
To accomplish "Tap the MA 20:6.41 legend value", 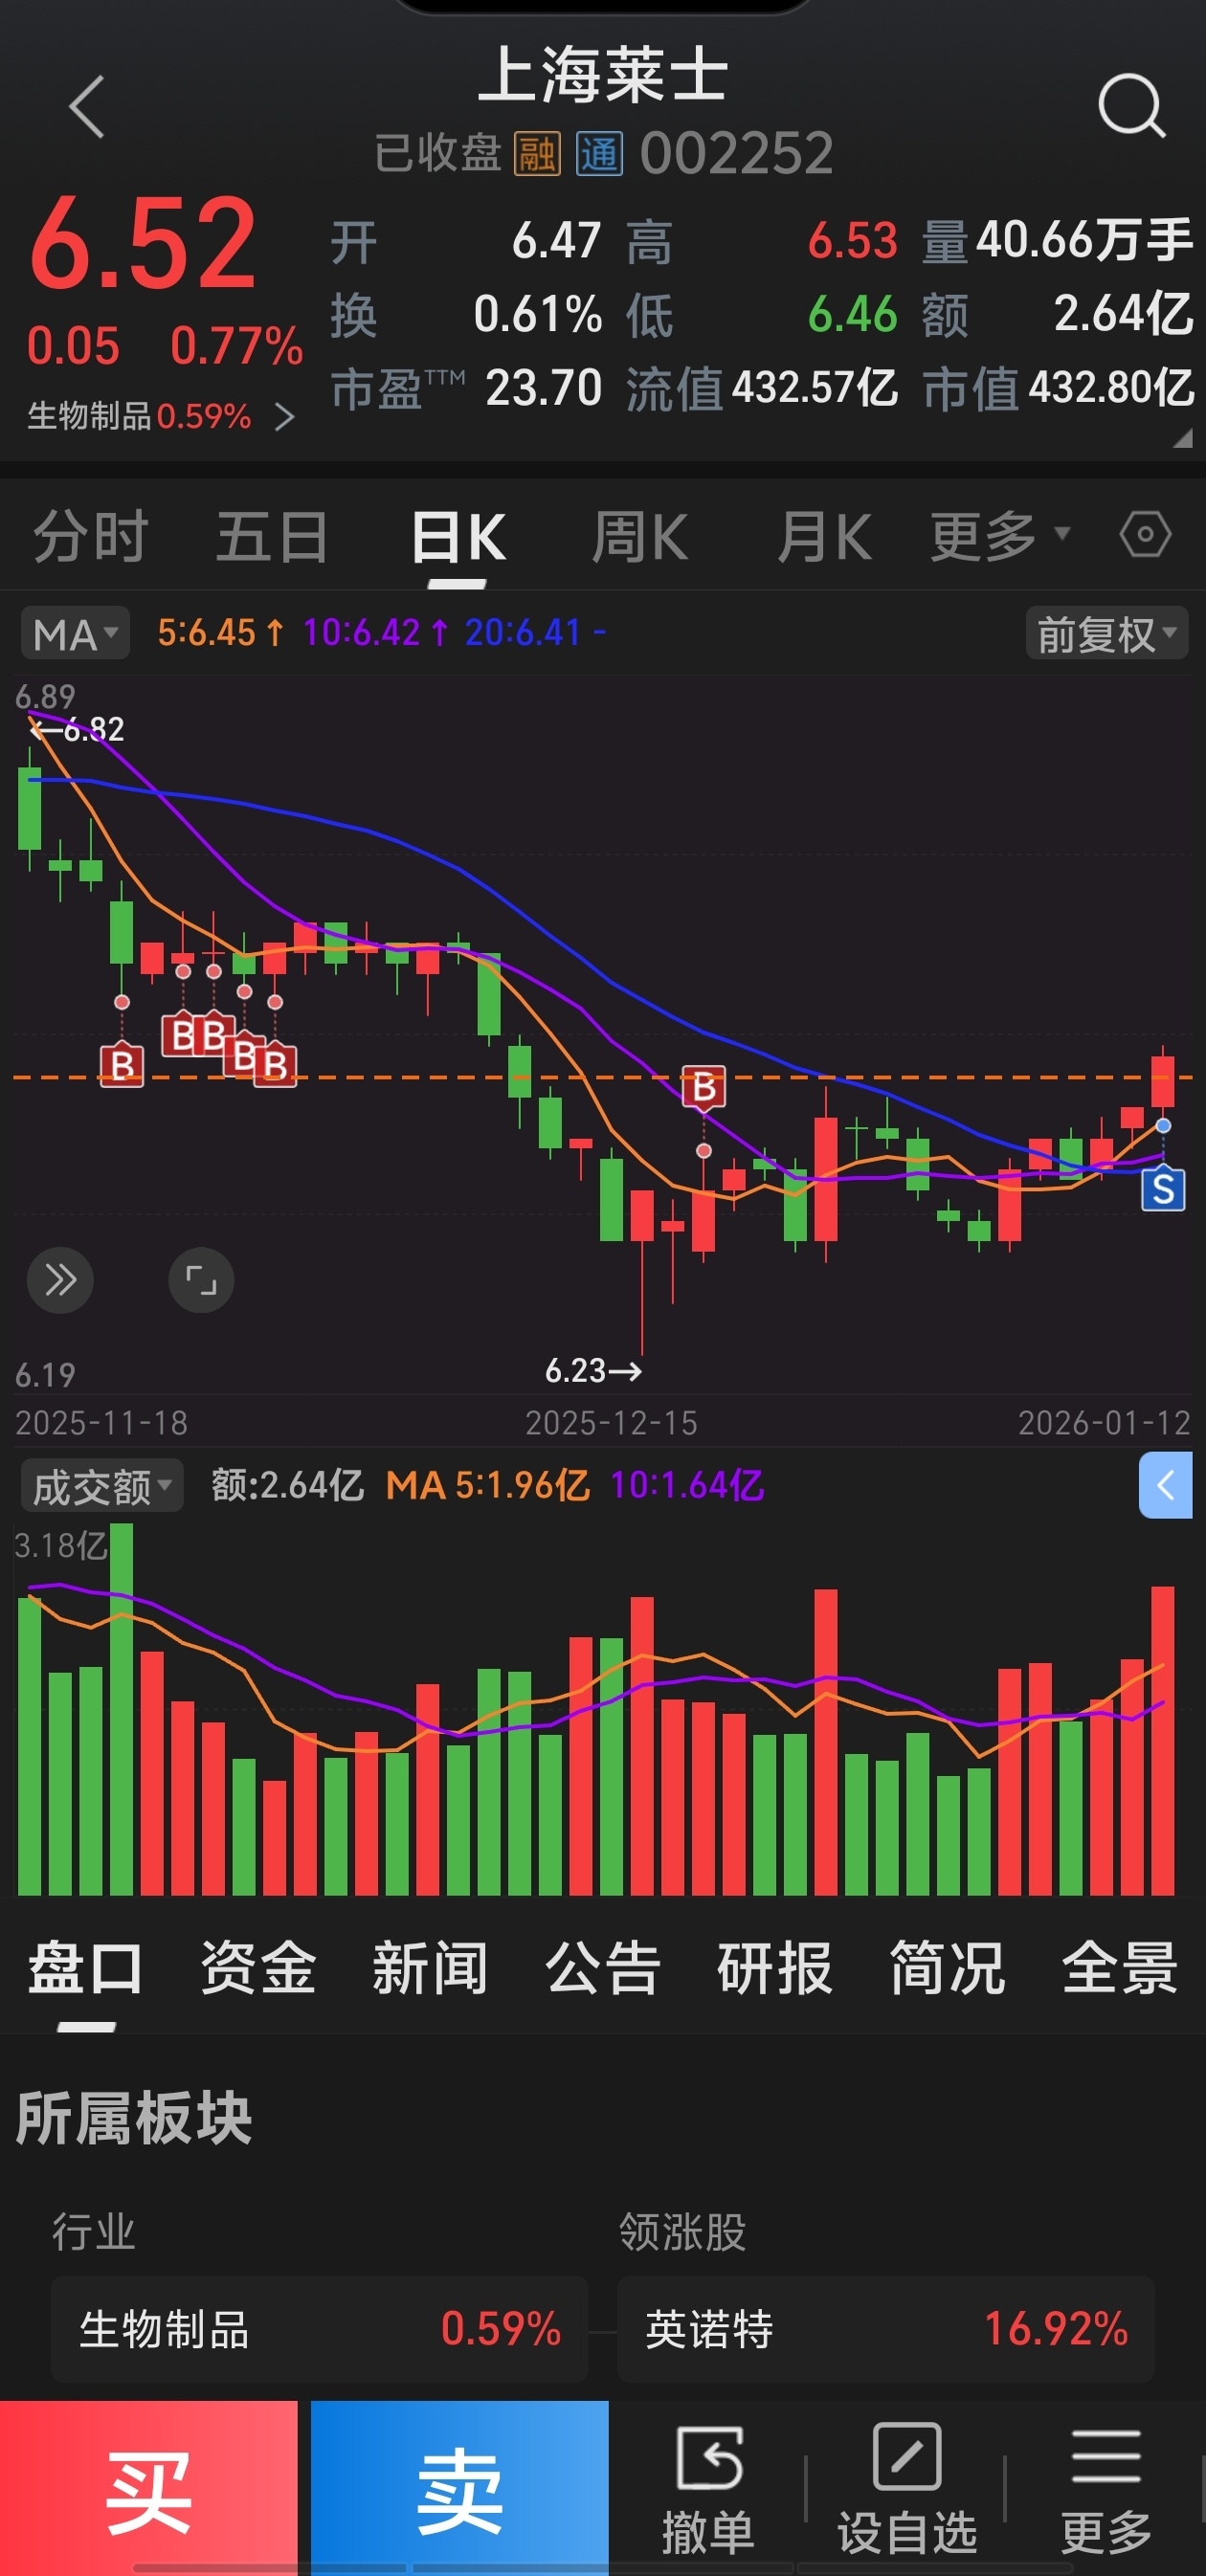I will pyautogui.click(x=535, y=633).
